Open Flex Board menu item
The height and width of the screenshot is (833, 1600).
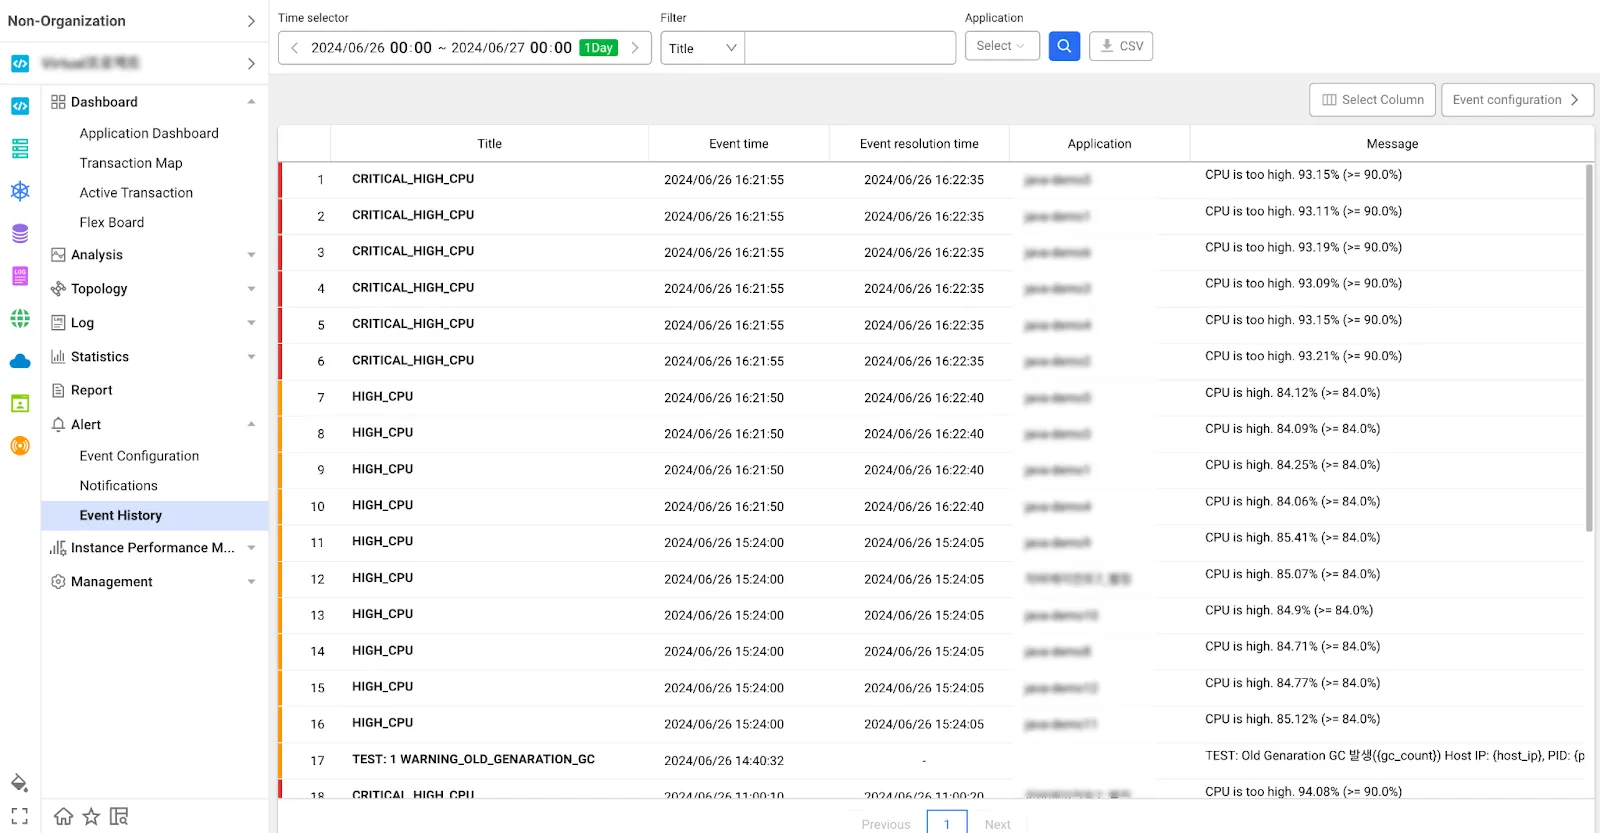112,223
